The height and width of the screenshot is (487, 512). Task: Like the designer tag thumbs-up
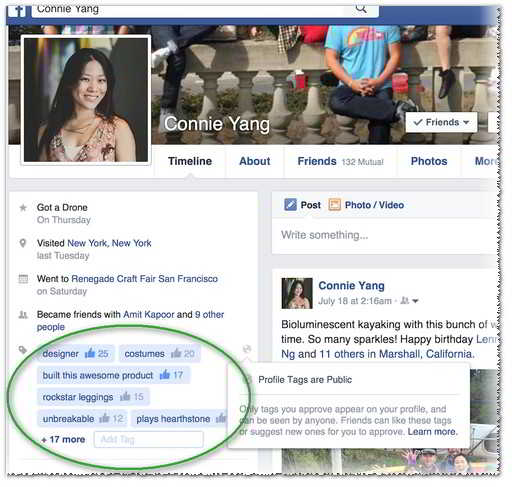click(x=90, y=353)
